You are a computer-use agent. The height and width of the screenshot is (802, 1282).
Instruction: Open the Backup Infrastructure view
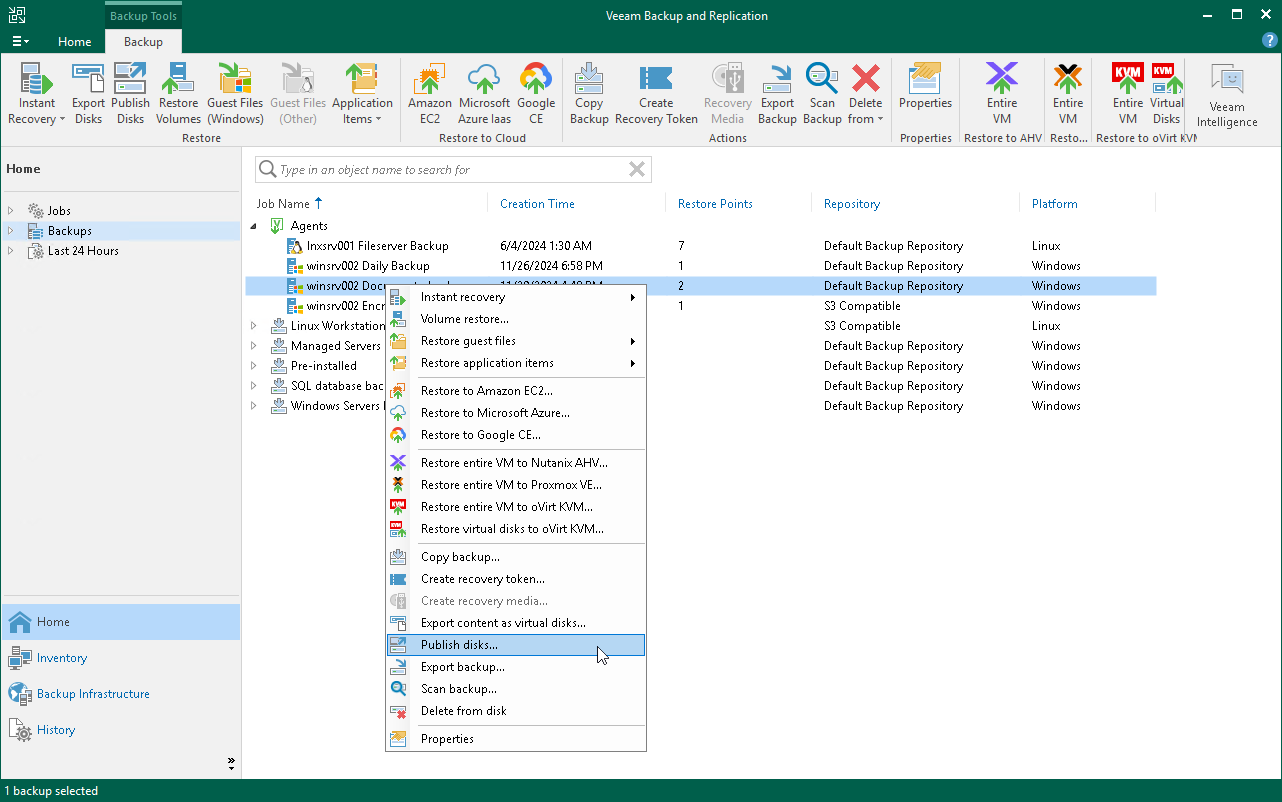coord(90,693)
